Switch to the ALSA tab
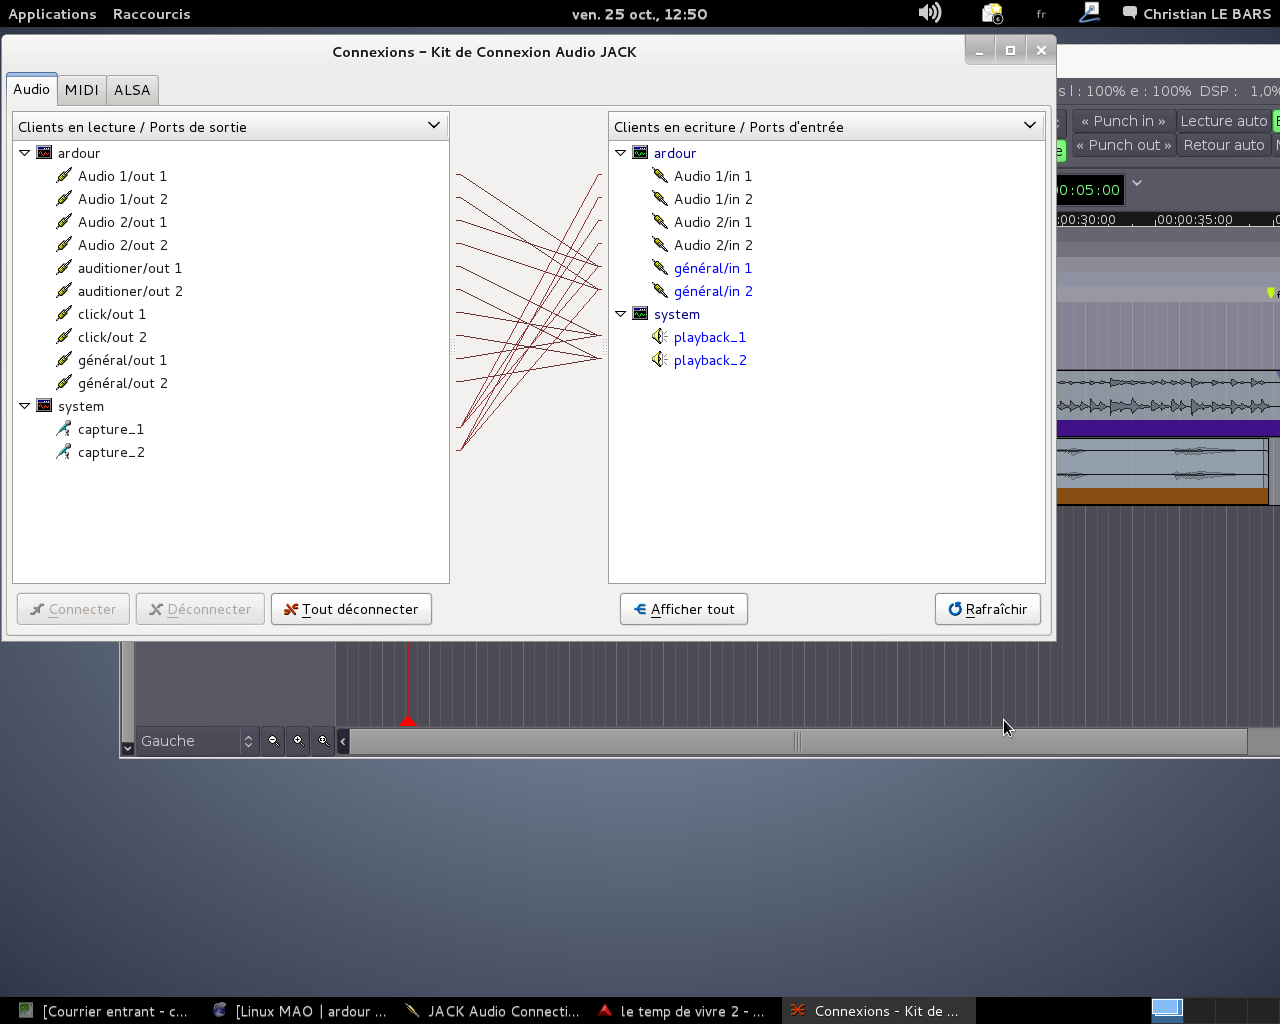 (x=132, y=90)
